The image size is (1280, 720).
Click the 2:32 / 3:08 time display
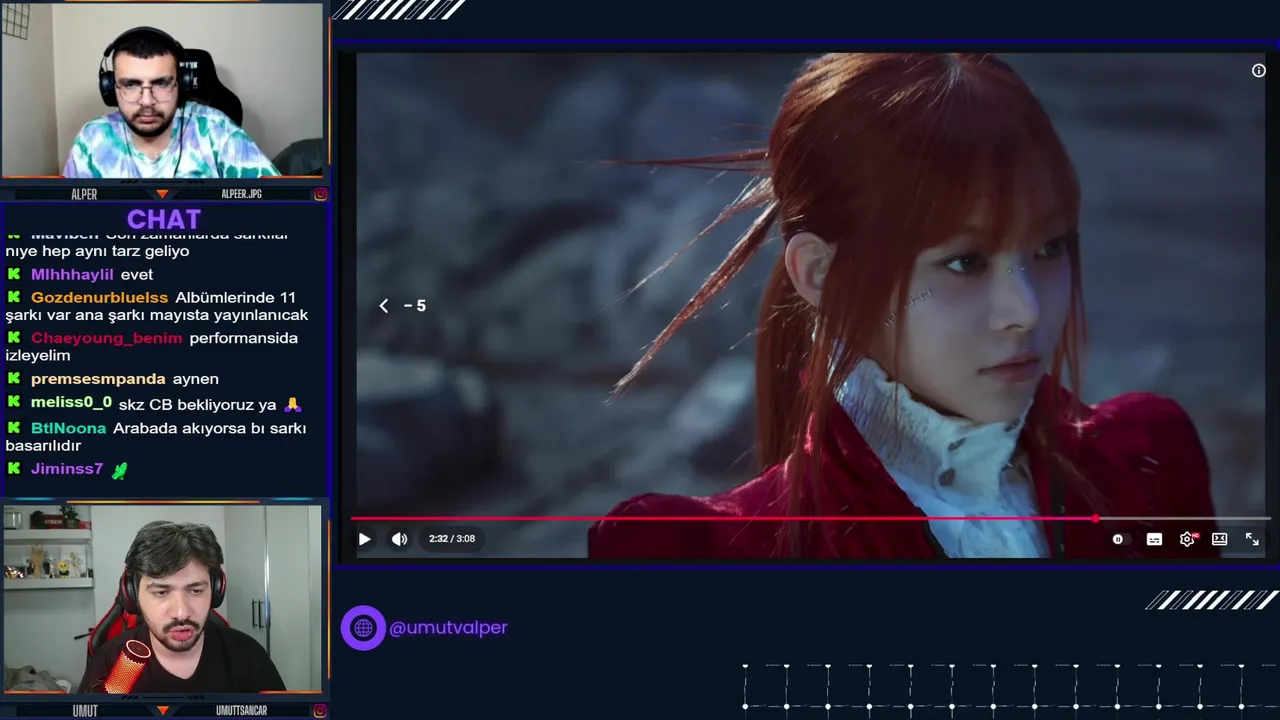[452, 539]
